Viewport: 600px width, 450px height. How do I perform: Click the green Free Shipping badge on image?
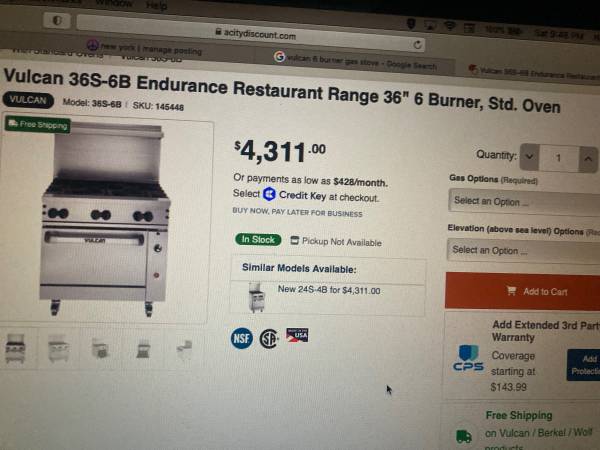[38, 125]
